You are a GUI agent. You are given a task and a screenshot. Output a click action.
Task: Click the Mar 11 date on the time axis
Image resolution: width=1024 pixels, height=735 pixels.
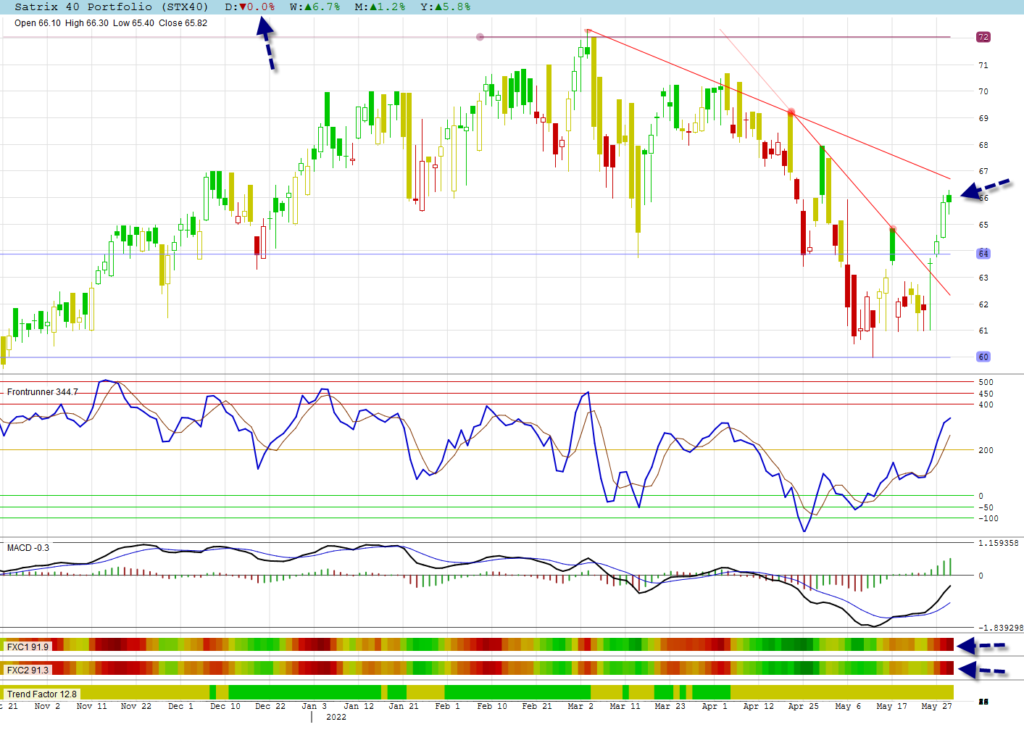click(625, 706)
